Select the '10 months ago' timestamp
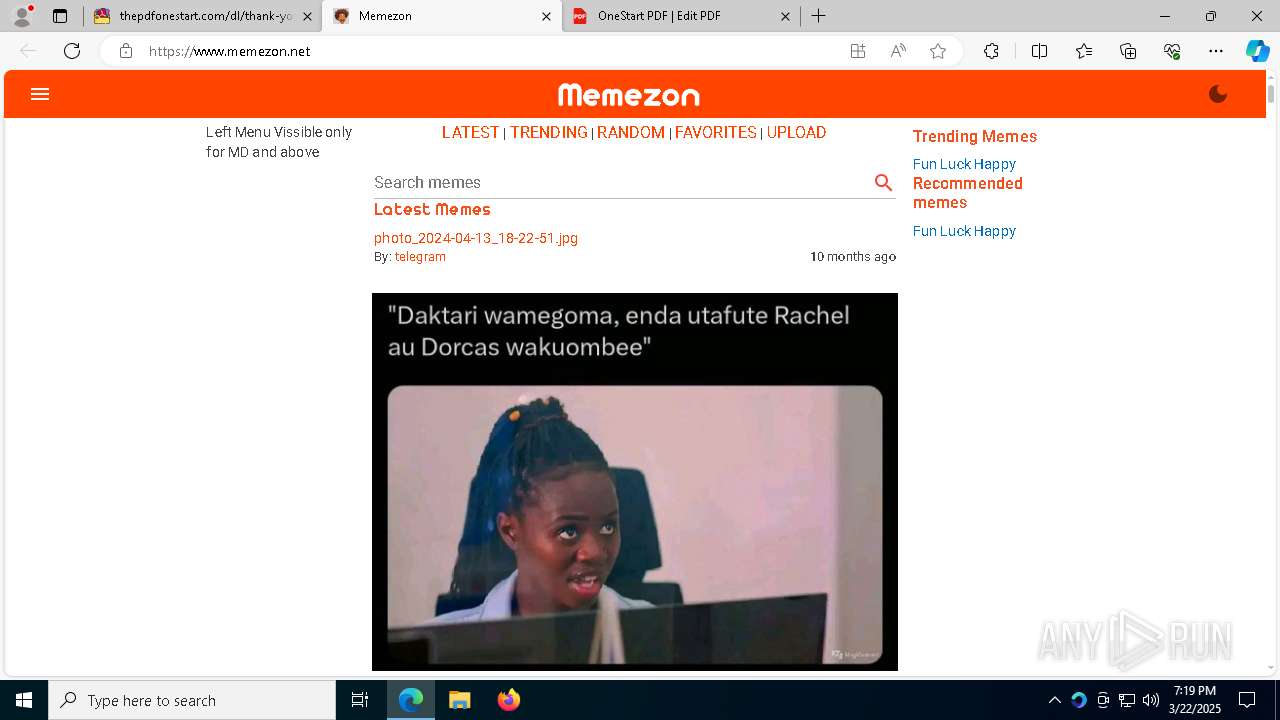The image size is (1280, 720). 853,257
